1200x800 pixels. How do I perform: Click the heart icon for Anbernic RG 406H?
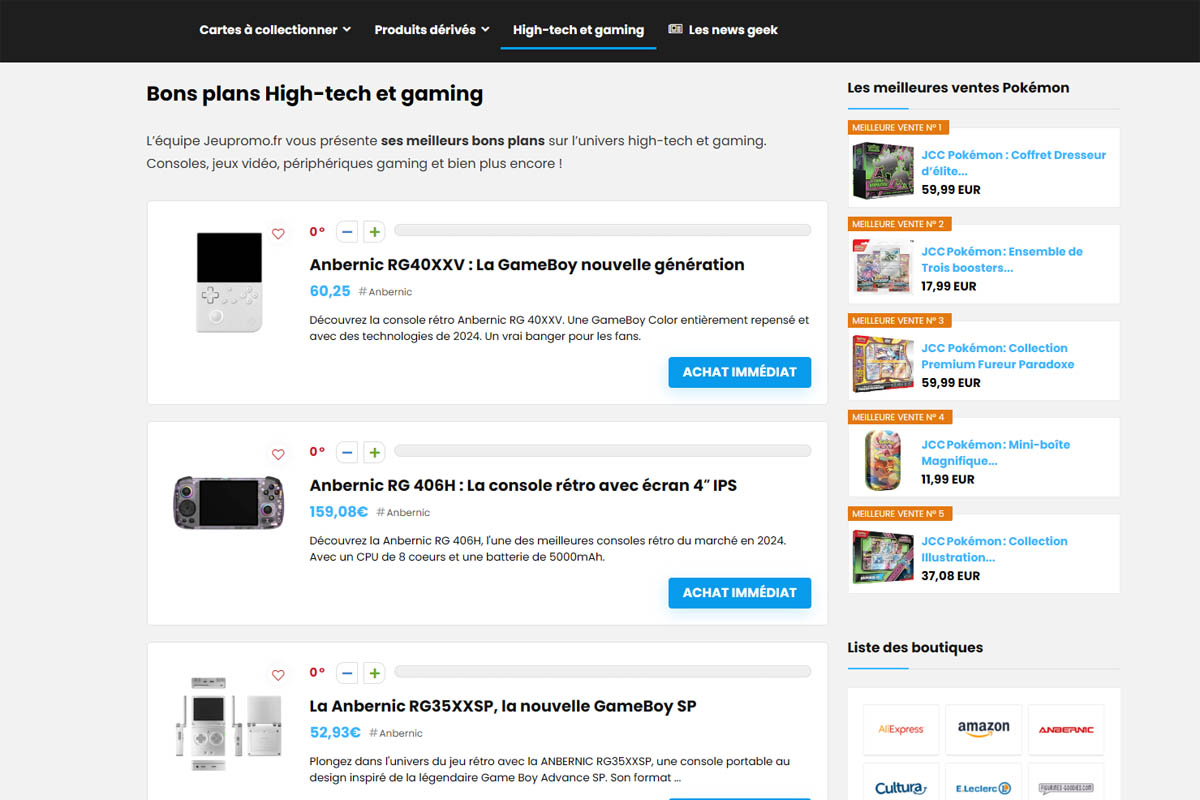point(278,455)
